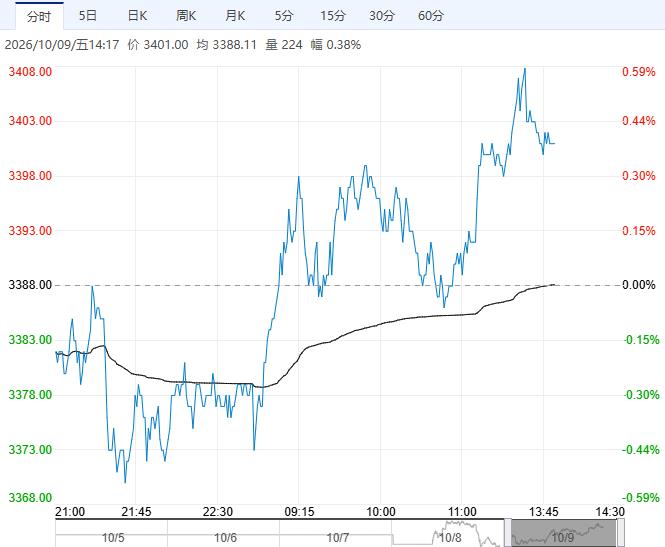Click the 13:45 time axis label
Screen dimensions: 665x547
point(543,512)
